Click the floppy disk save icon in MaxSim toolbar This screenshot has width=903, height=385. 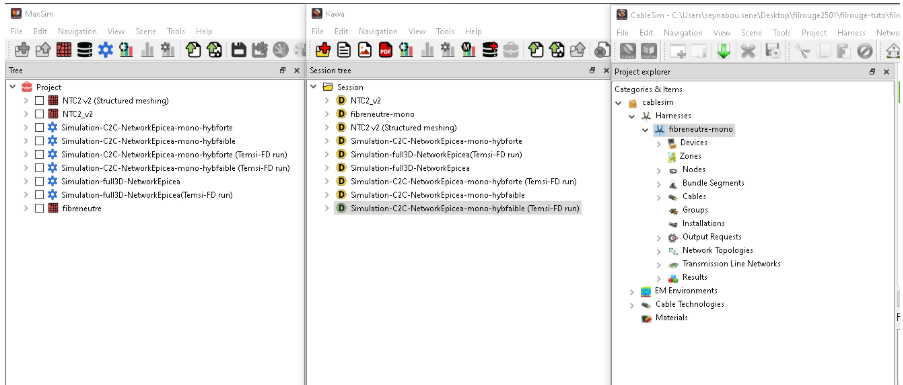239,50
